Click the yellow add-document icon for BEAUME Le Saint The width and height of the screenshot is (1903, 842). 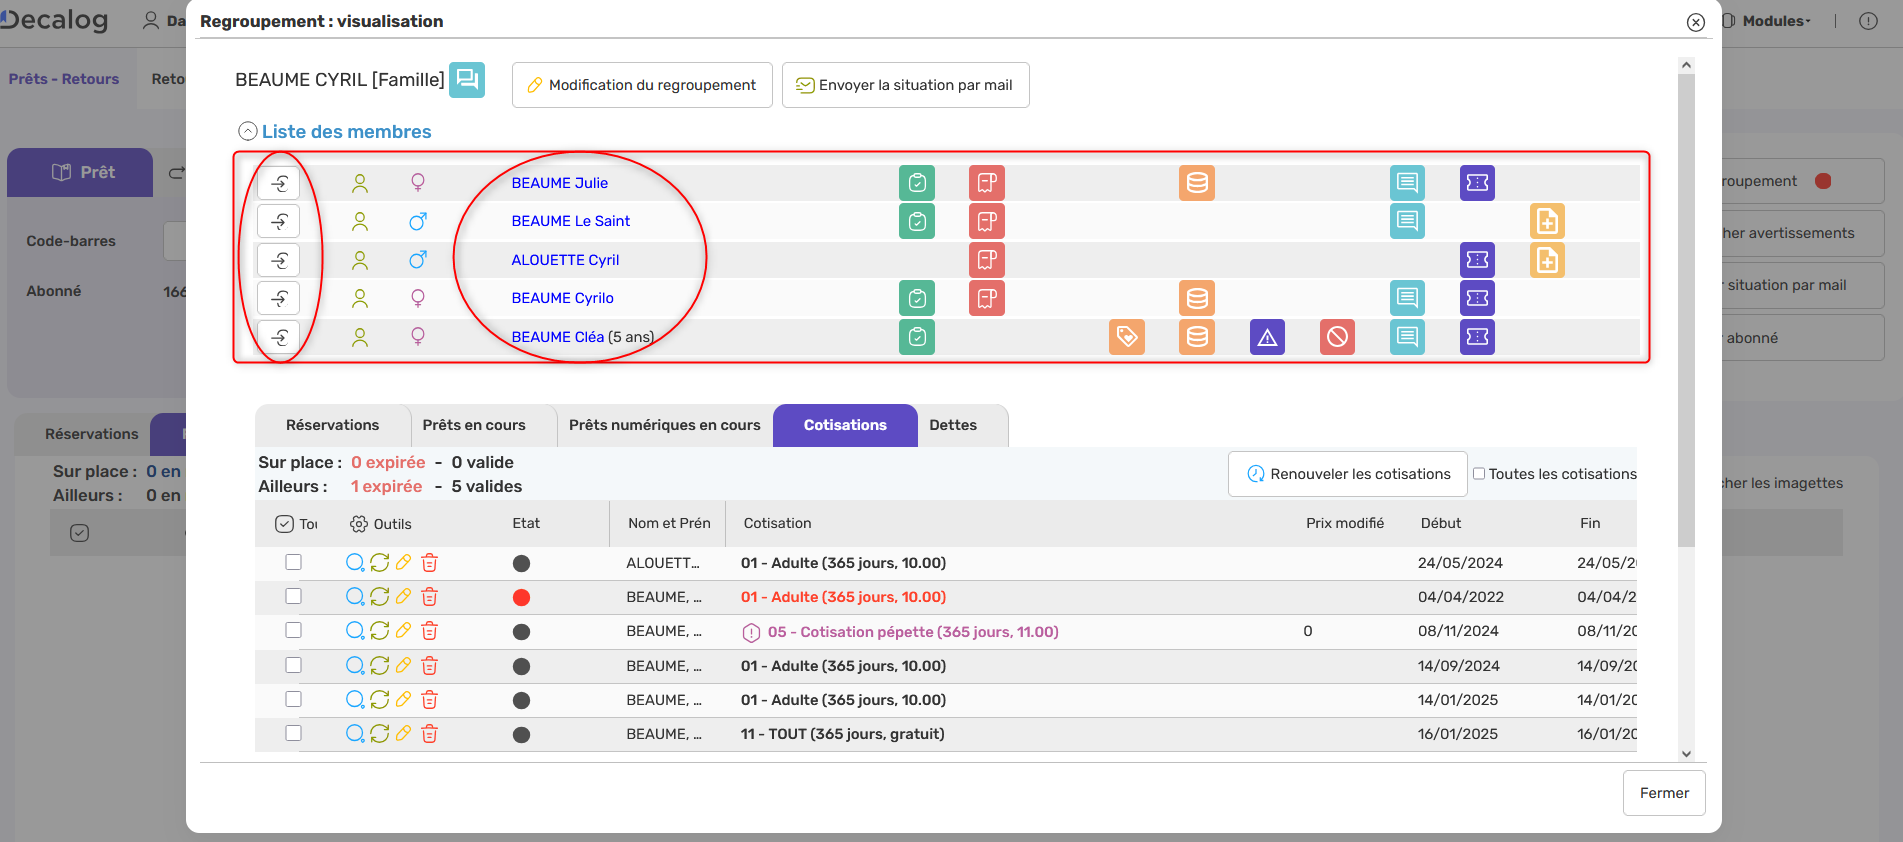pos(1547,221)
